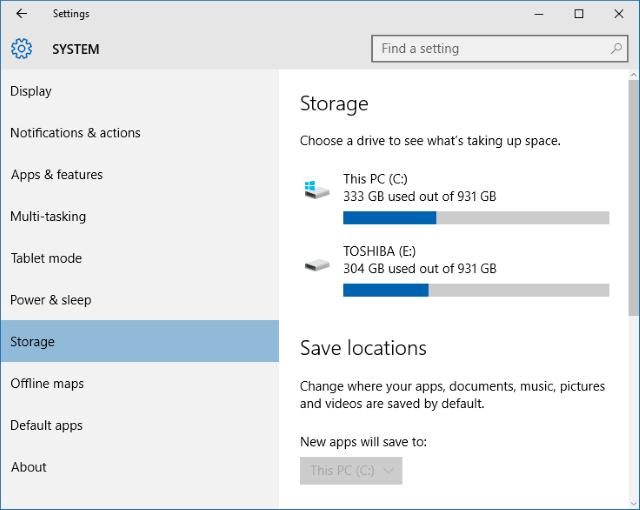The image size is (640, 510).
Task: Click the This PC (C:) drive icon
Action: [x=317, y=188]
